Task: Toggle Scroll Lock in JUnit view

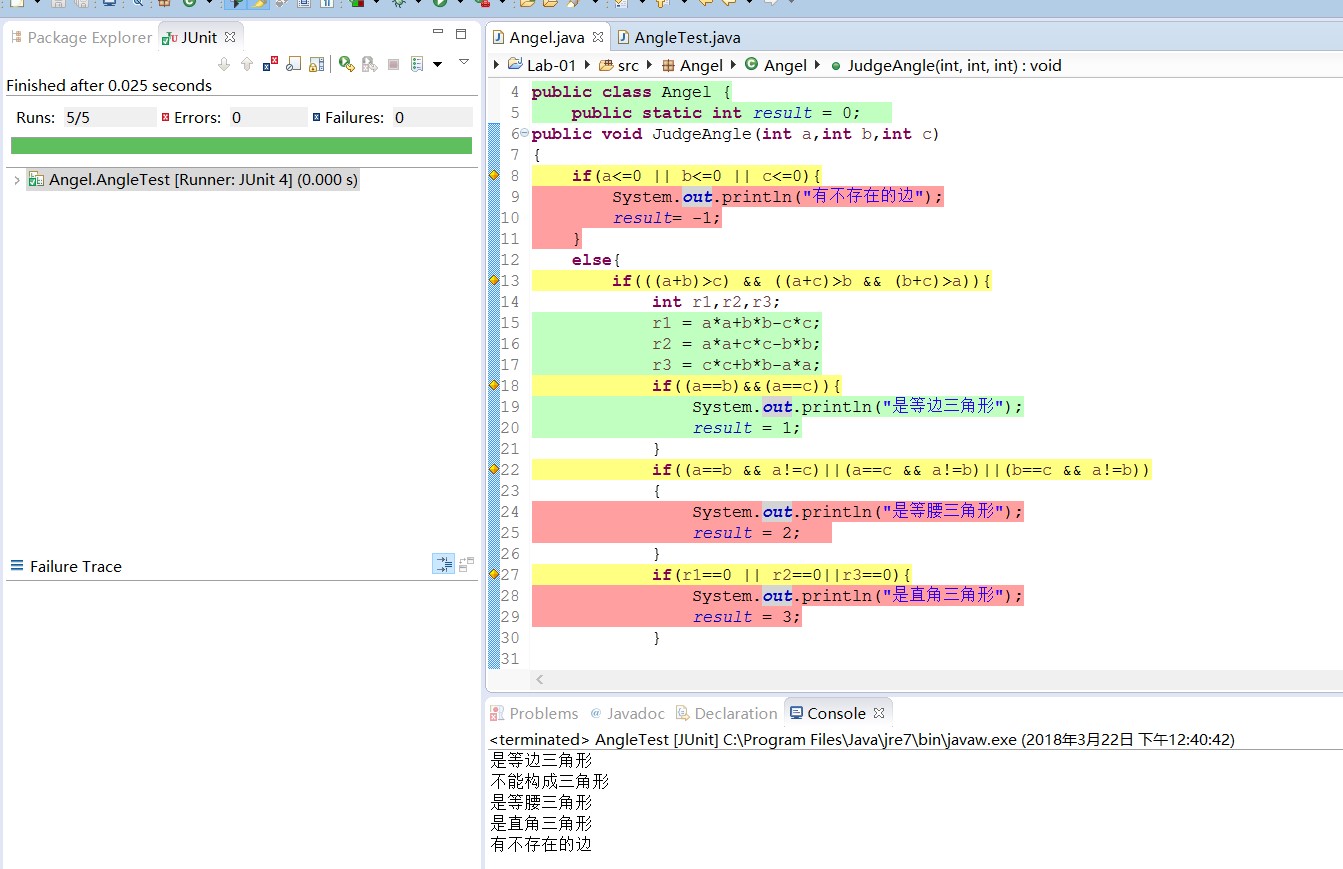Action: click(x=317, y=64)
